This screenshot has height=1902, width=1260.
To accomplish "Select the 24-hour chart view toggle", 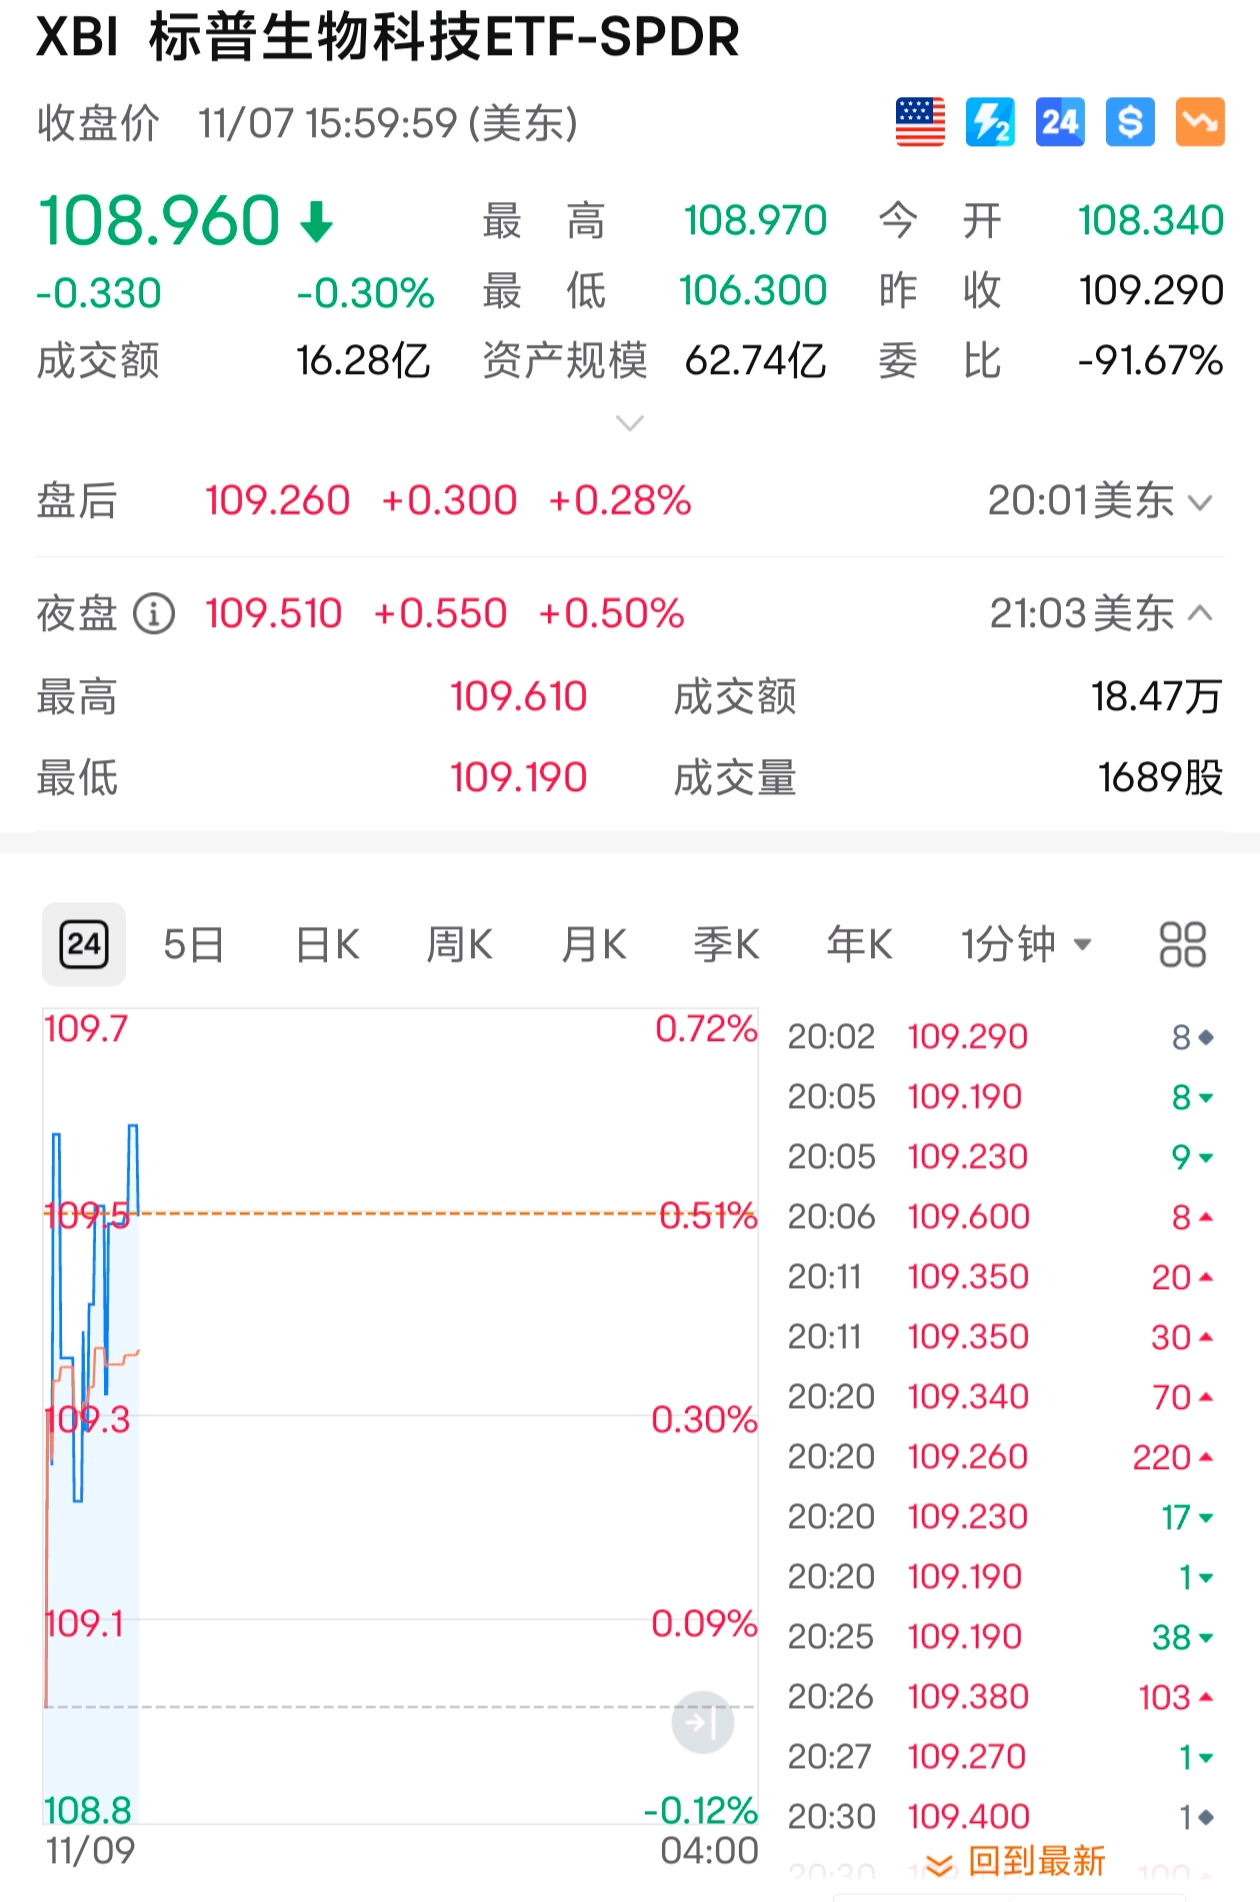I will pos(84,944).
